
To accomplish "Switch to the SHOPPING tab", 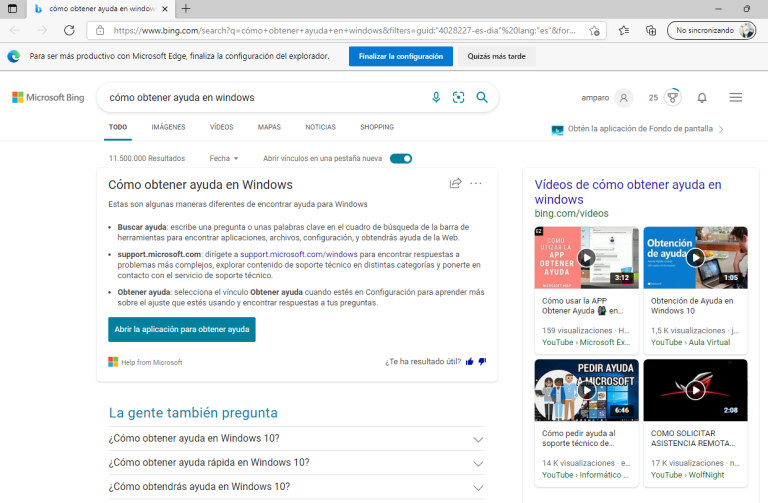I will (377, 127).
